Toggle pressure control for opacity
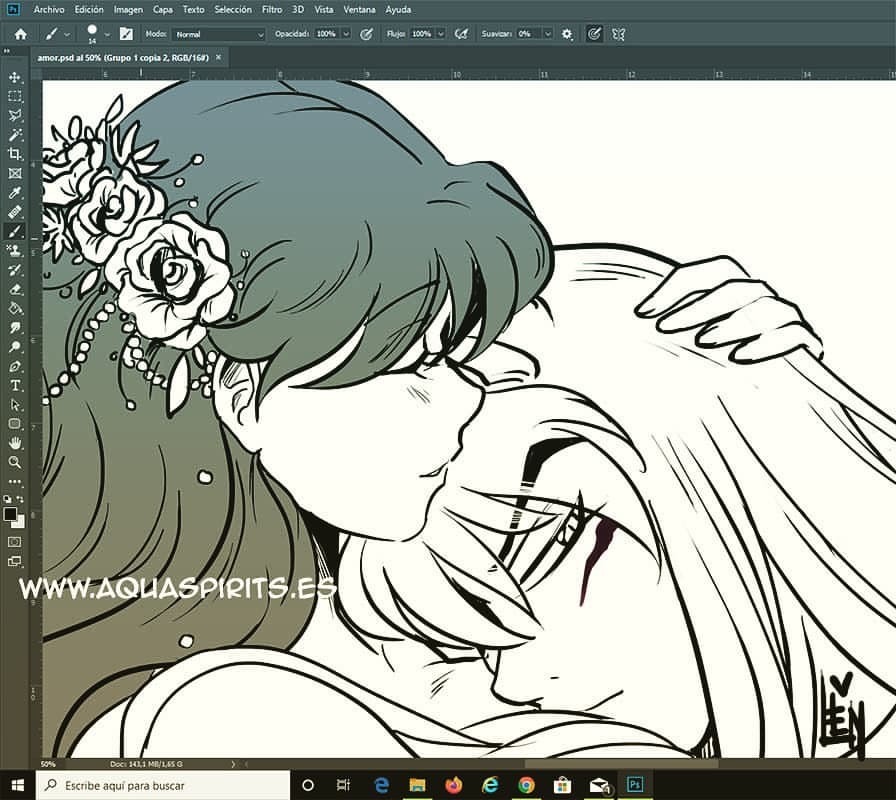The image size is (896, 800). tap(366, 34)
